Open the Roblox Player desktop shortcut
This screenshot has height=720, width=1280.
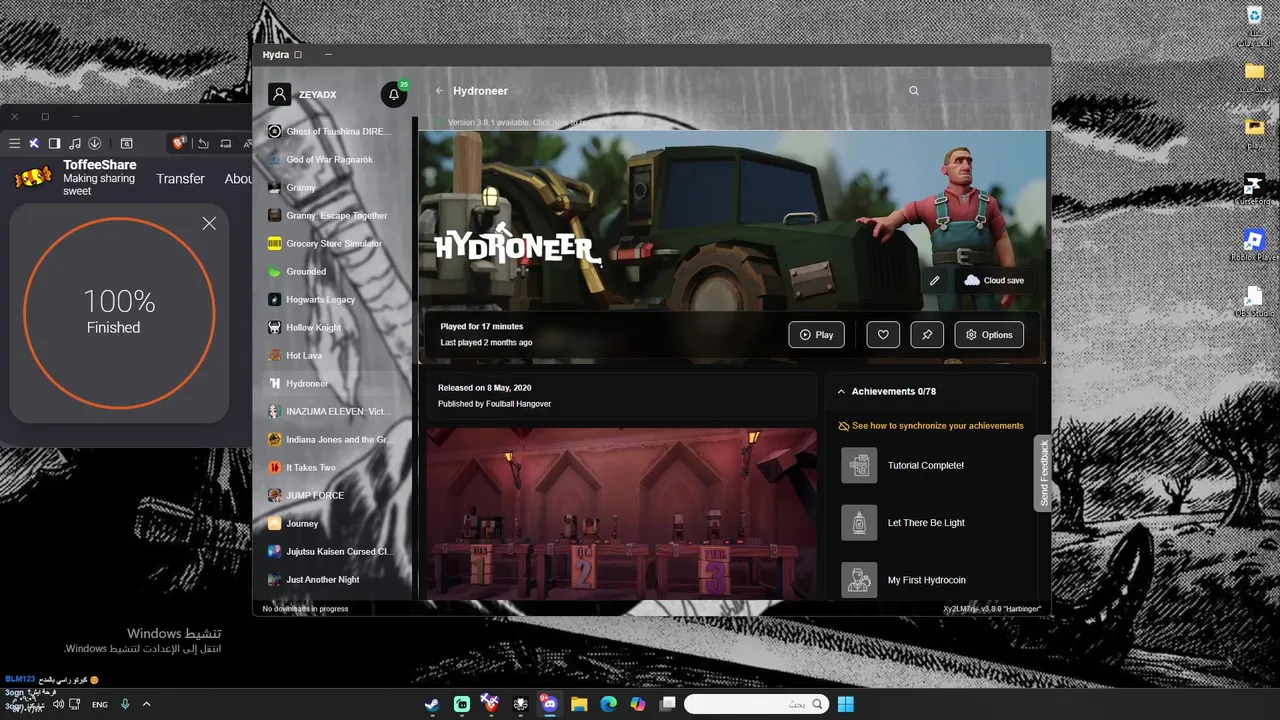tap(1254, 246)
